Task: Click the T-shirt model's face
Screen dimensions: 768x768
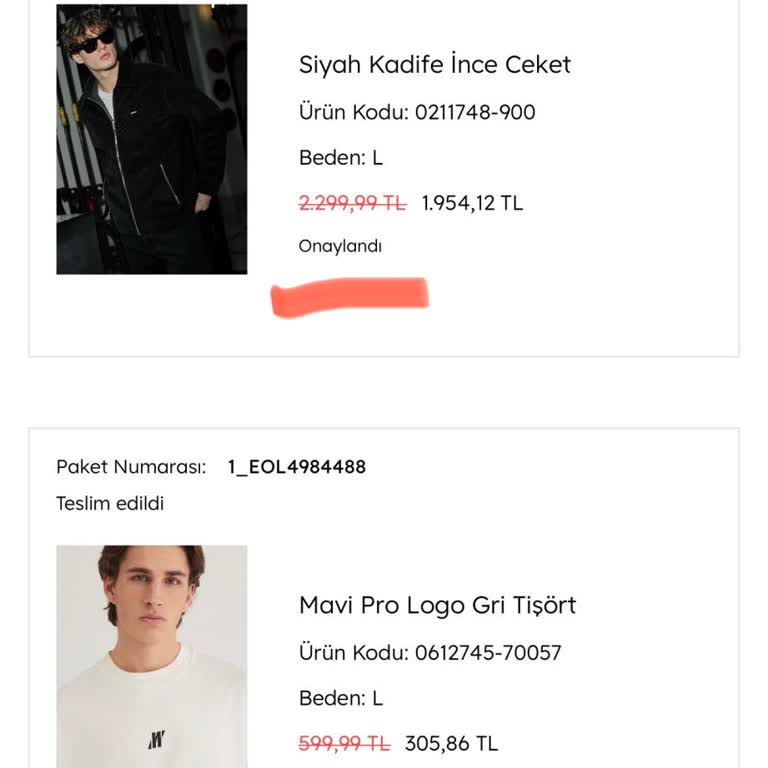Action: (x=152, y=590)
